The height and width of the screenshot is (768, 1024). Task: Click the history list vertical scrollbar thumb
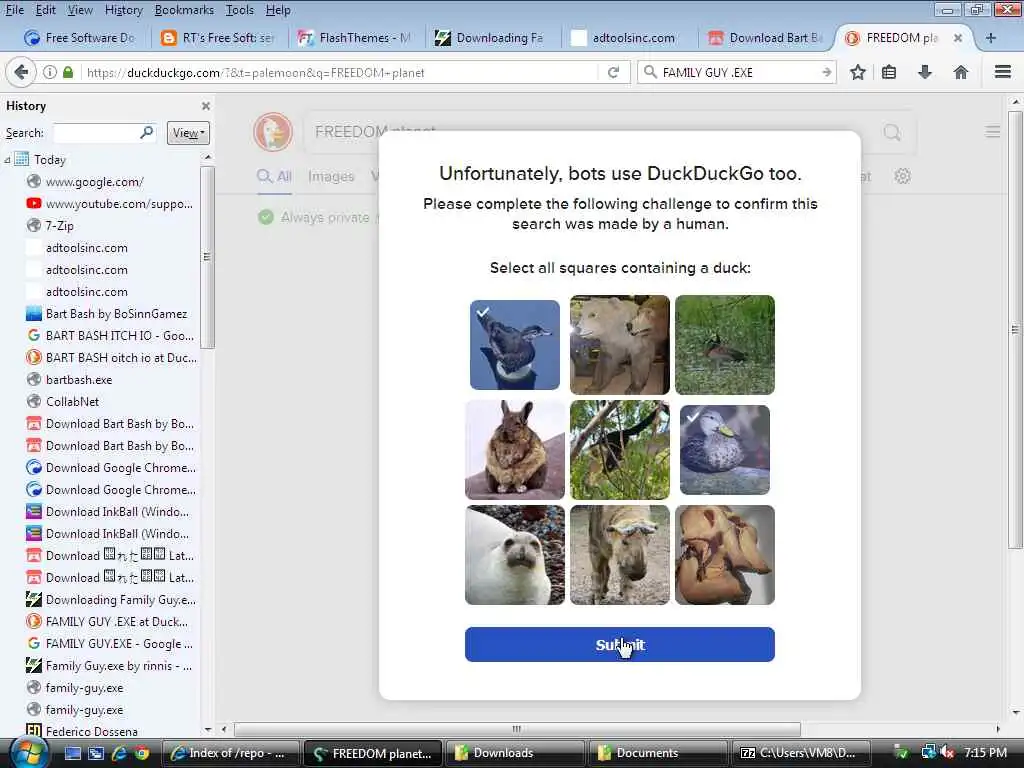(207, 257)
